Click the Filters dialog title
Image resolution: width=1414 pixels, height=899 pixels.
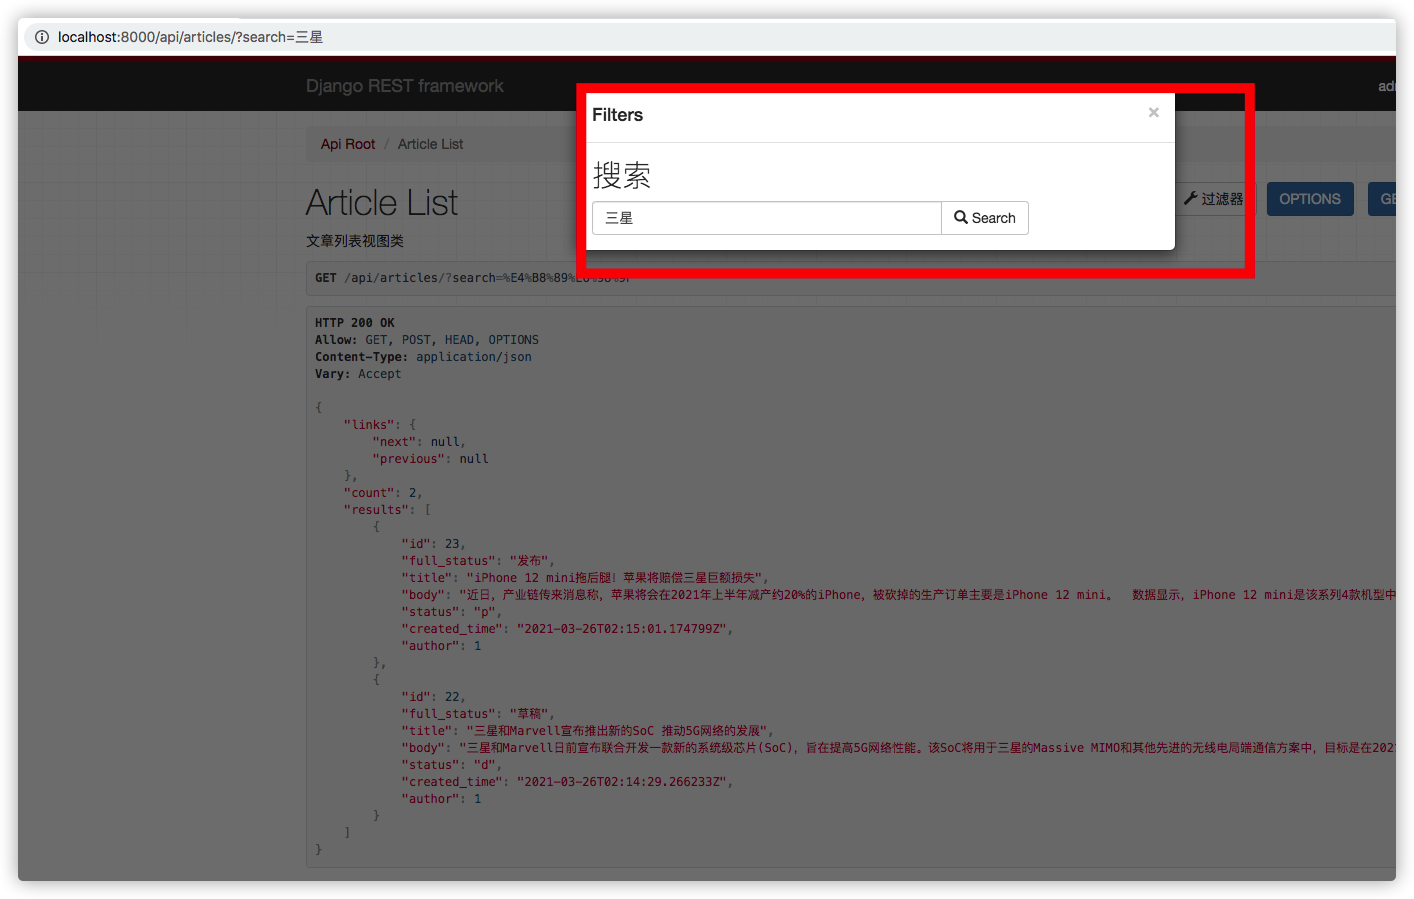(x=617, y=115)
